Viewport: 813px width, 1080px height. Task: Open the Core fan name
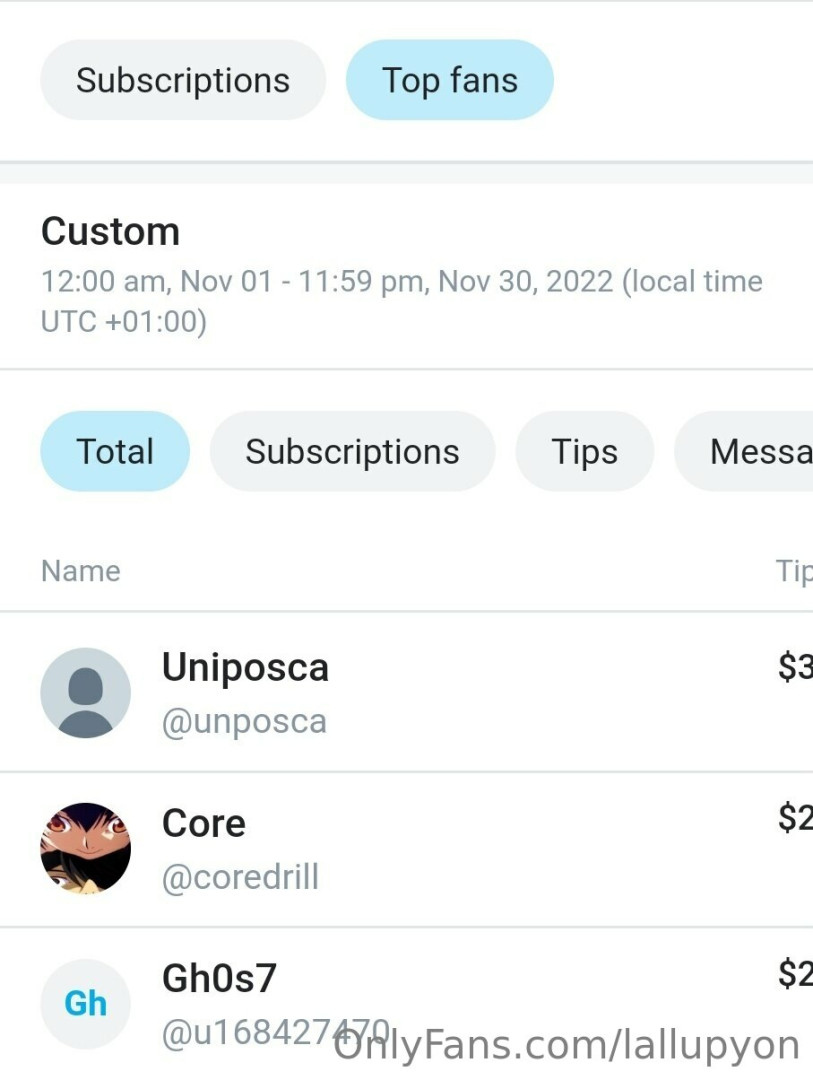(204, 823)
